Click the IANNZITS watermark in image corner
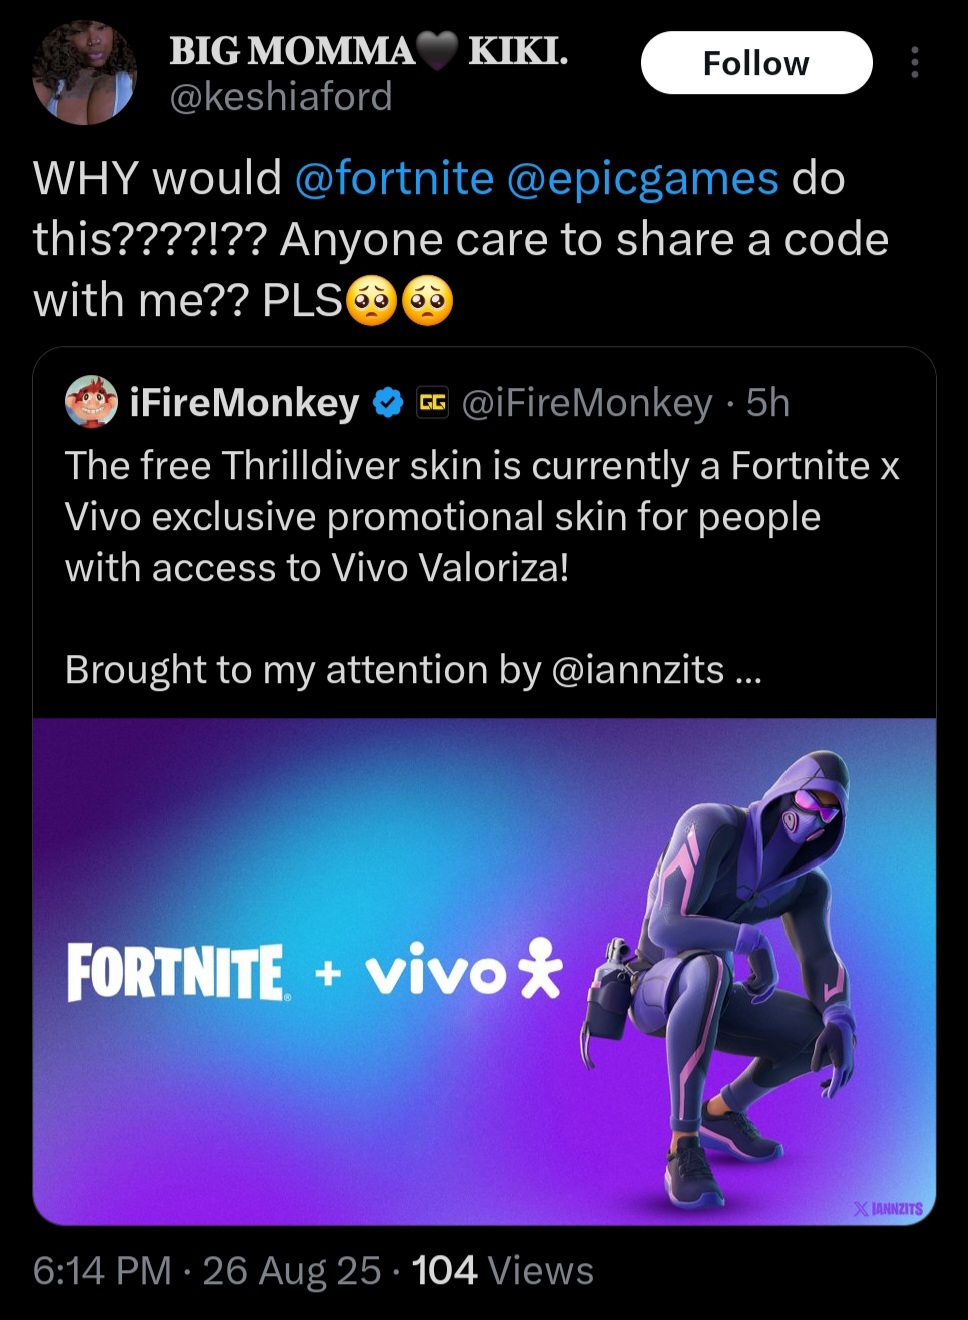The width and height of the screenshot is (968, 1320). (x=887, y=1208)
